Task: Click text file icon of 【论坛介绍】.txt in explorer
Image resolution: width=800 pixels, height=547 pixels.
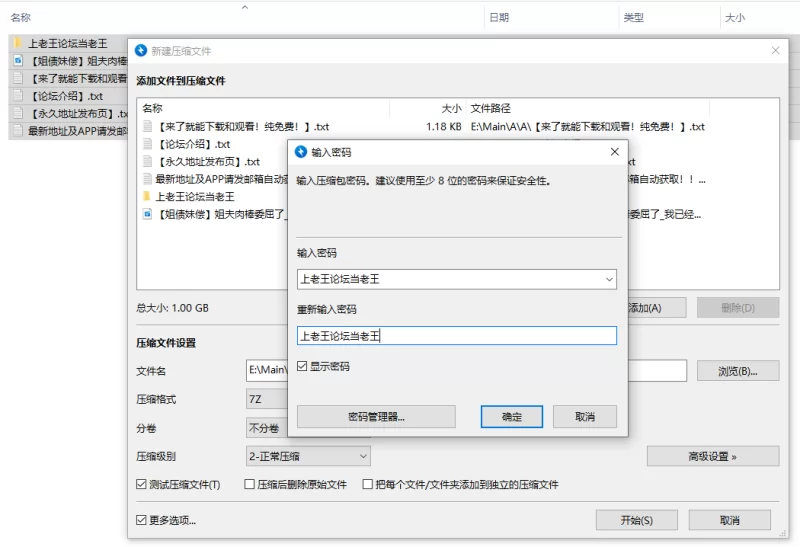Action: pos(18,95)
